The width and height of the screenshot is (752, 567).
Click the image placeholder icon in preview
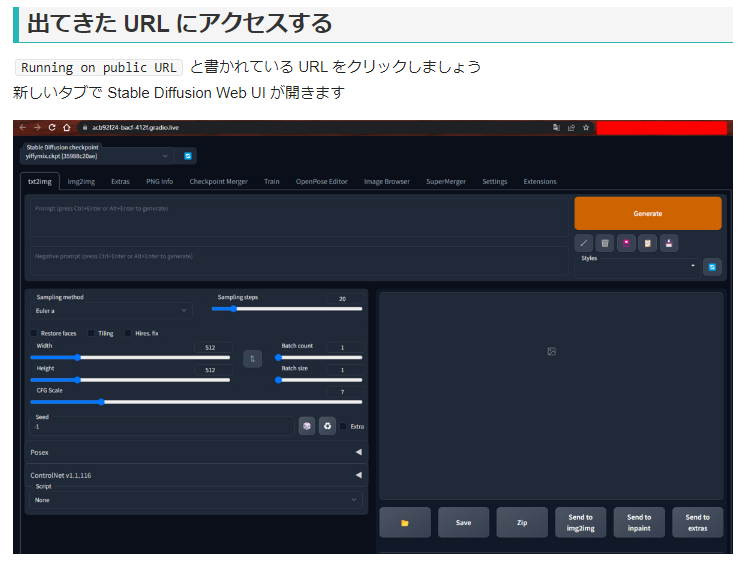click(x=552, y=352)
